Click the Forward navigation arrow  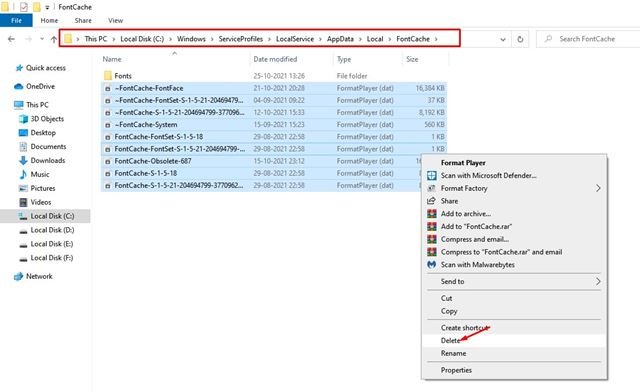tap(29, 39)
